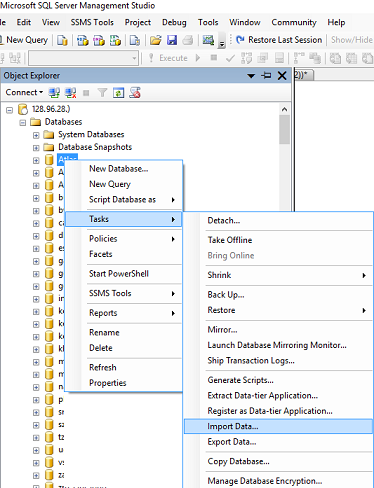Click the red Object Explorer toolbar icon

[135, 93]
